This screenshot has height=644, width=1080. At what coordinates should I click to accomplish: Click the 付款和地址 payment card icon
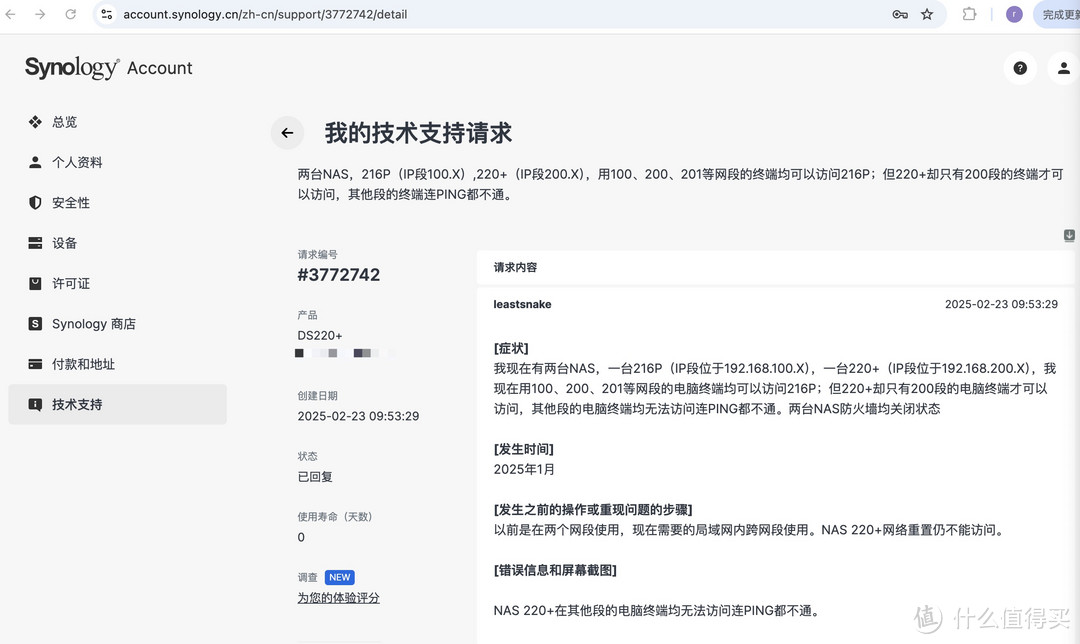(x=34, y=364)
